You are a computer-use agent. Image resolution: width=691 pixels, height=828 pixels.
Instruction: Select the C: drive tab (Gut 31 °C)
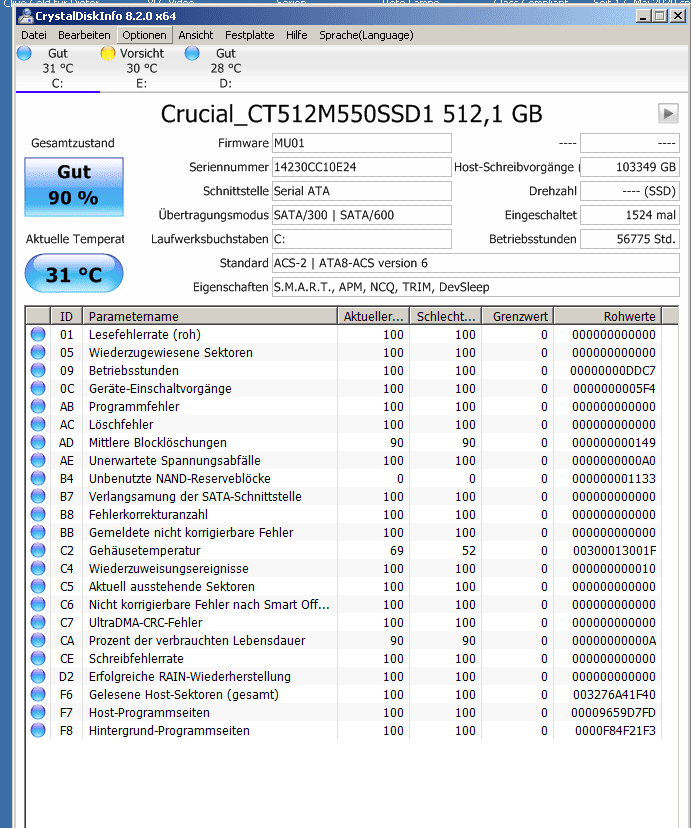click(58, 68)
